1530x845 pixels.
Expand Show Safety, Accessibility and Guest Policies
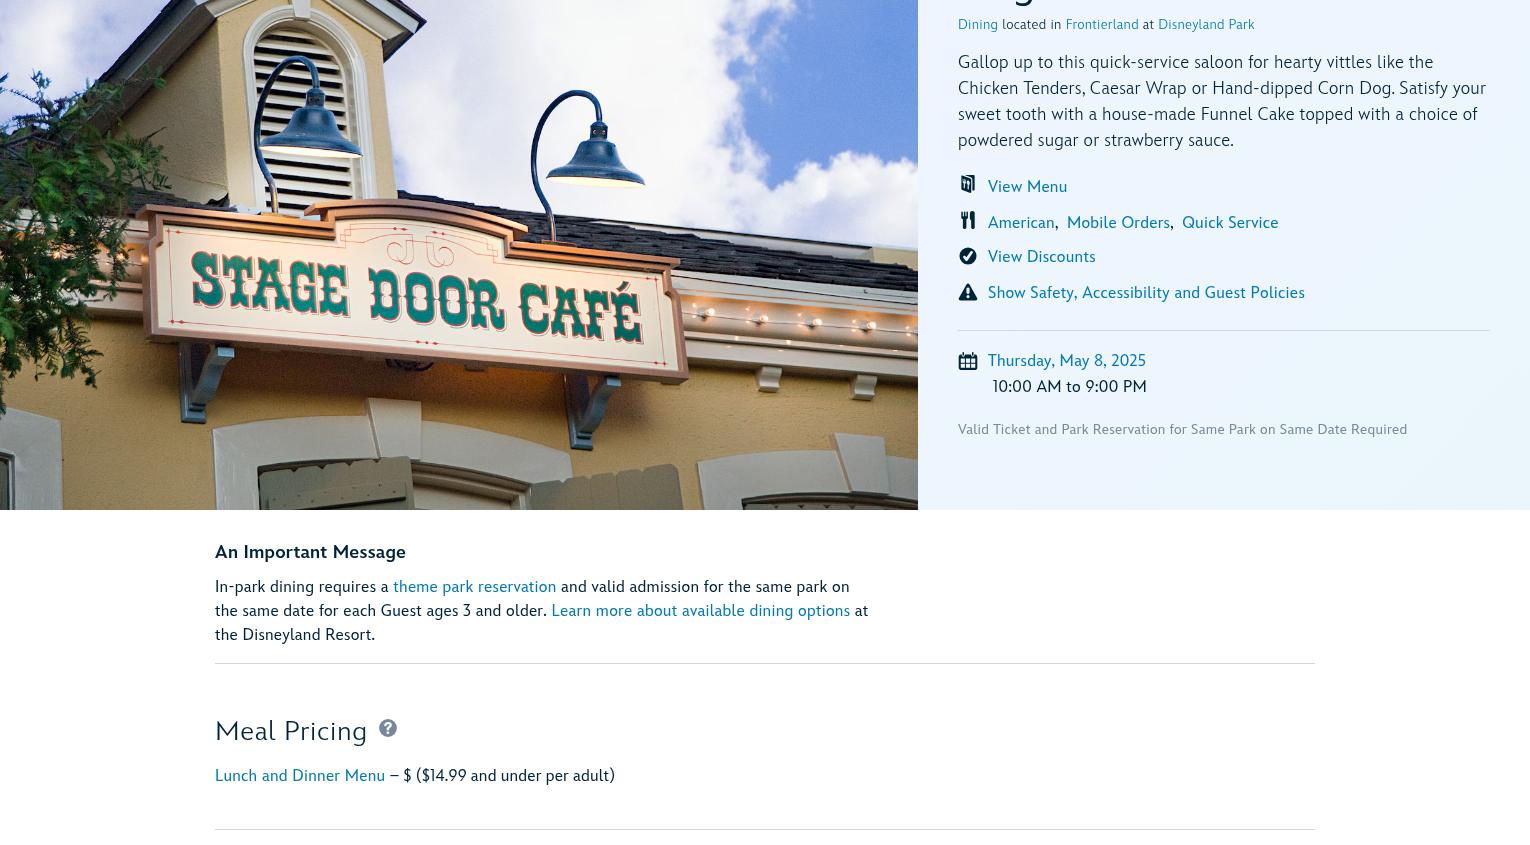[1146, 292]
